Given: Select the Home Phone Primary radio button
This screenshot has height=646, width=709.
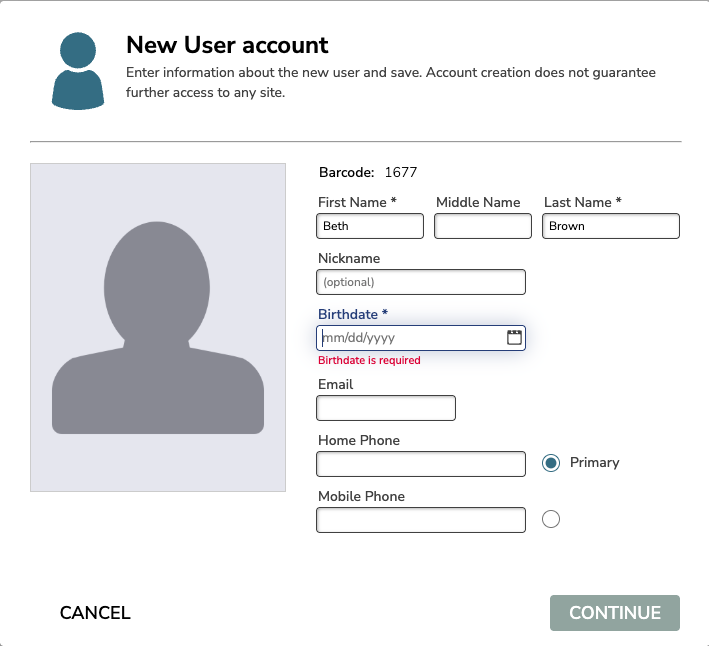Looking at the screenshot, I should pyautogui.click(x=551, y=462).
